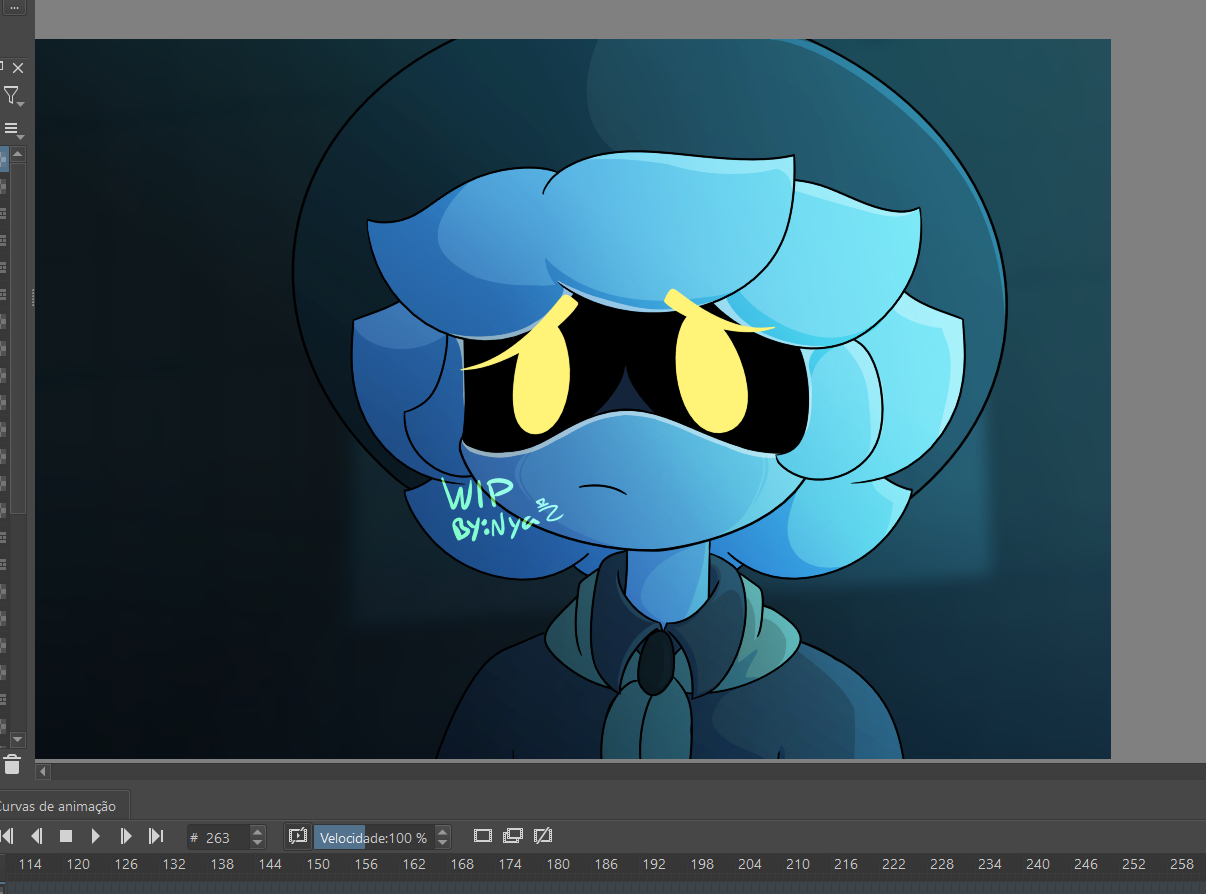
Task: Stop the animation playback
Action: (66, 836)
